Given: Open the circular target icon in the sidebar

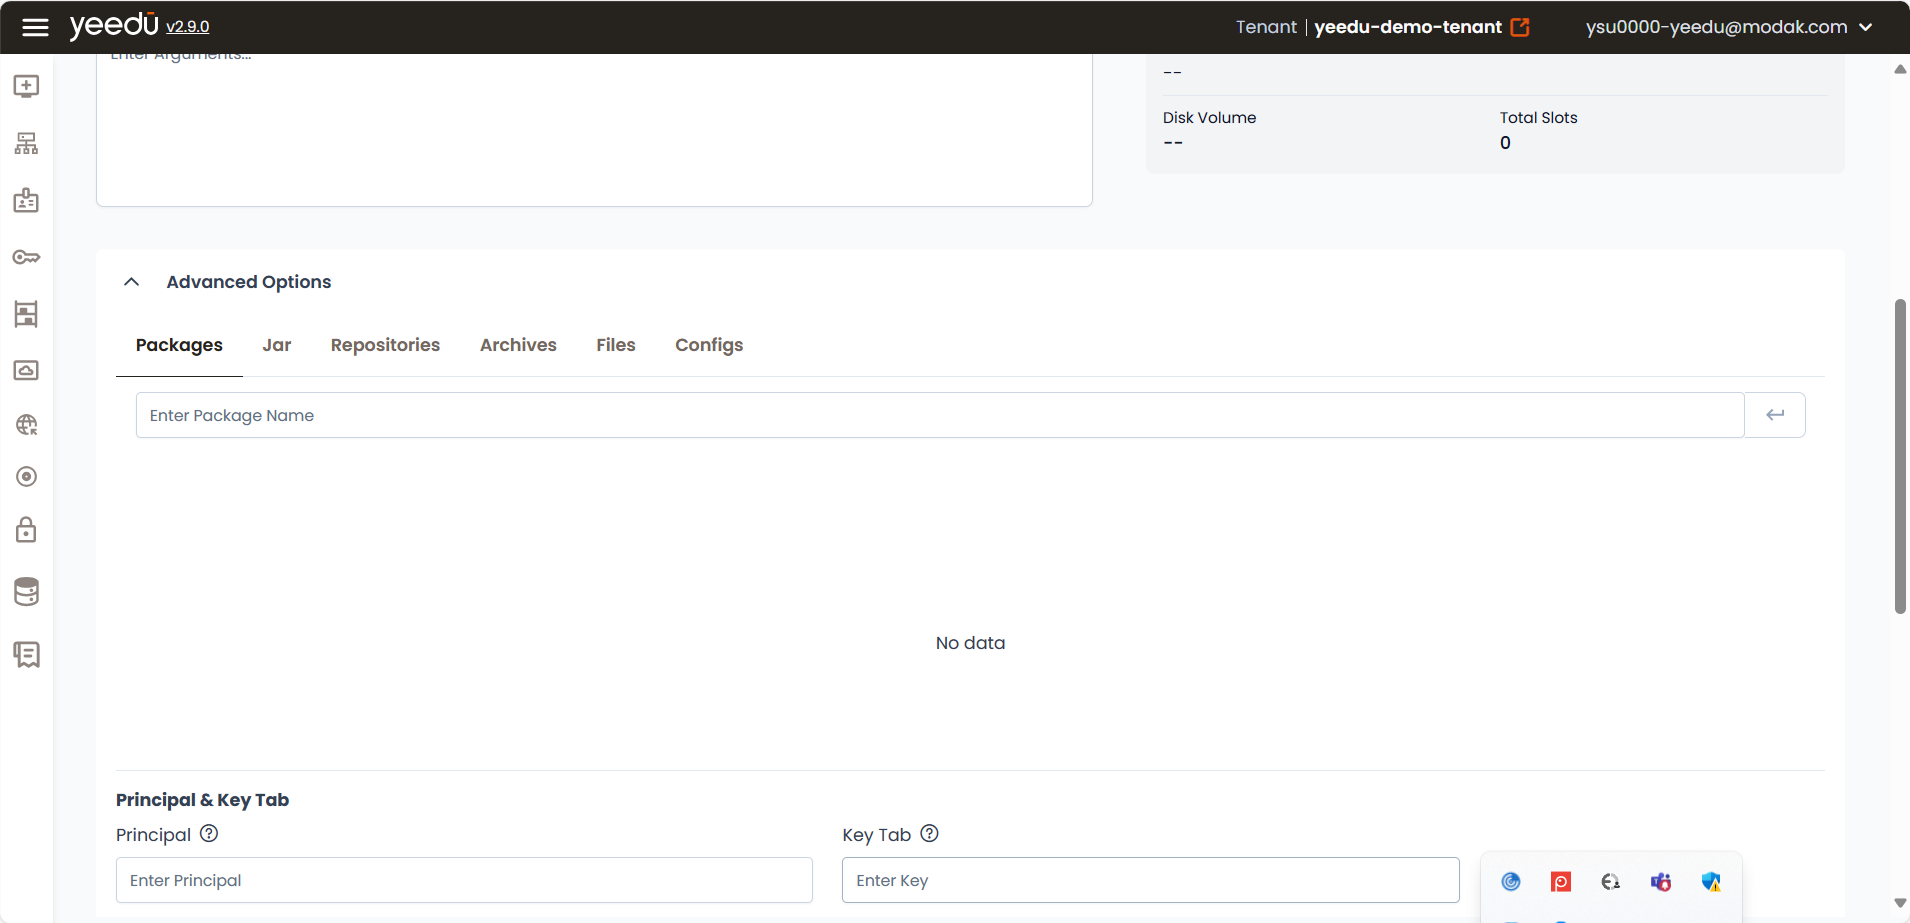Looking at the screenshot, I should tap(27, 477).
